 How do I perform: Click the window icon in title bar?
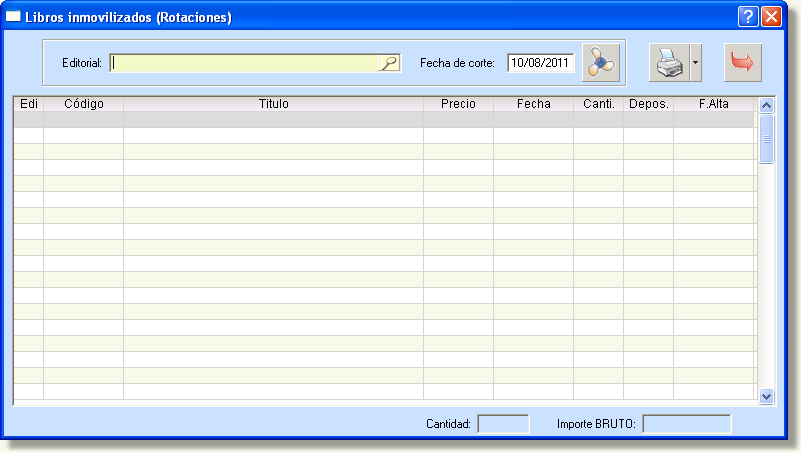14,17
